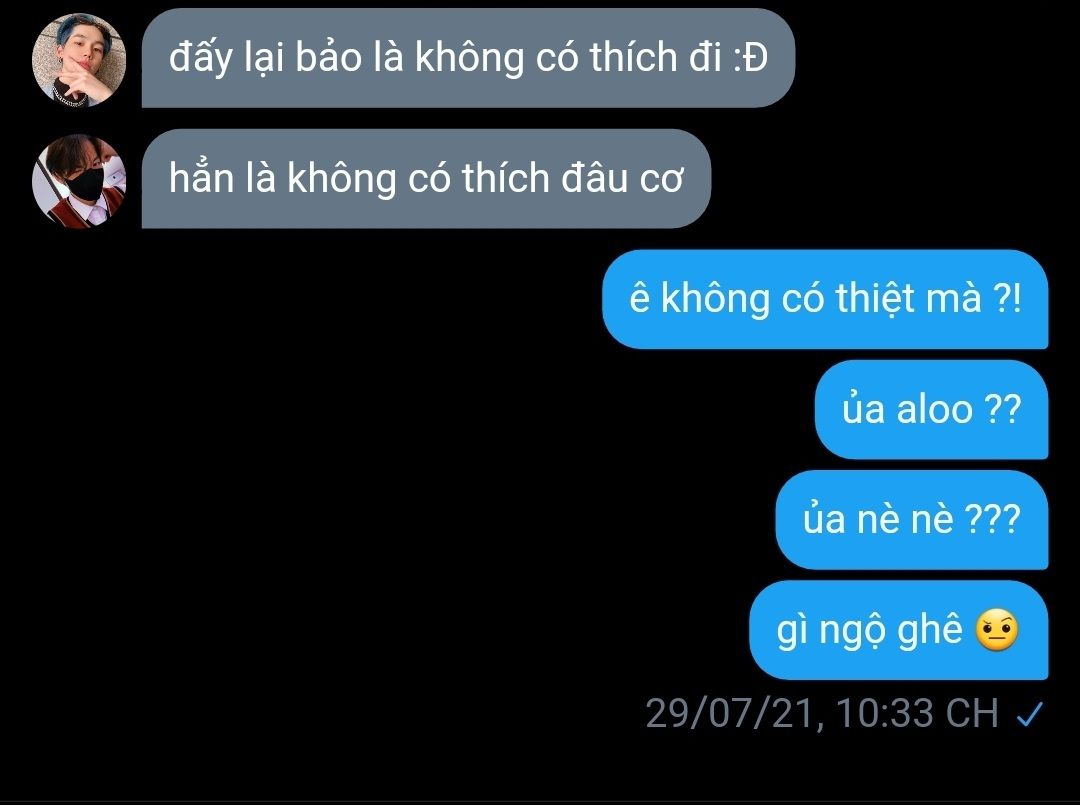1080x805 pixels.
Task: Select the 'ủa nè nè ???' message bubble
Action: click(912, 519)
